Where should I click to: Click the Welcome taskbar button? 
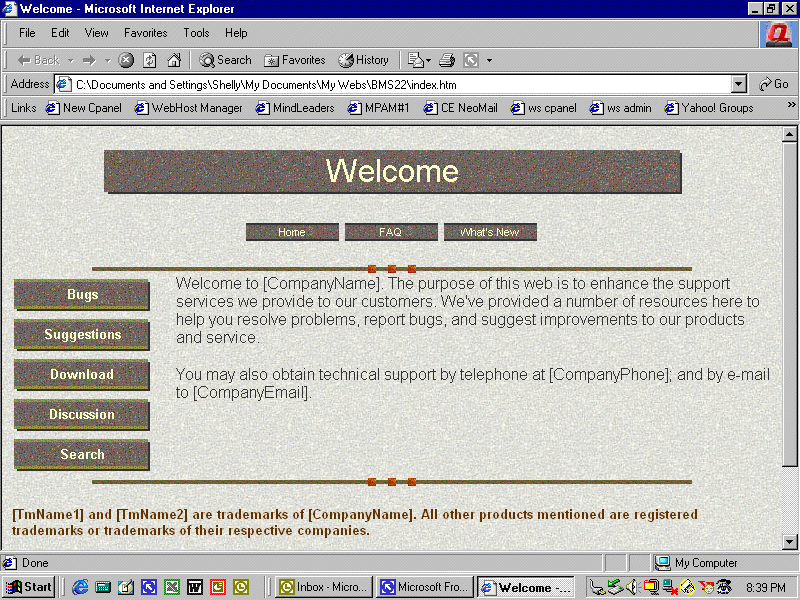[x=526, y=587]
